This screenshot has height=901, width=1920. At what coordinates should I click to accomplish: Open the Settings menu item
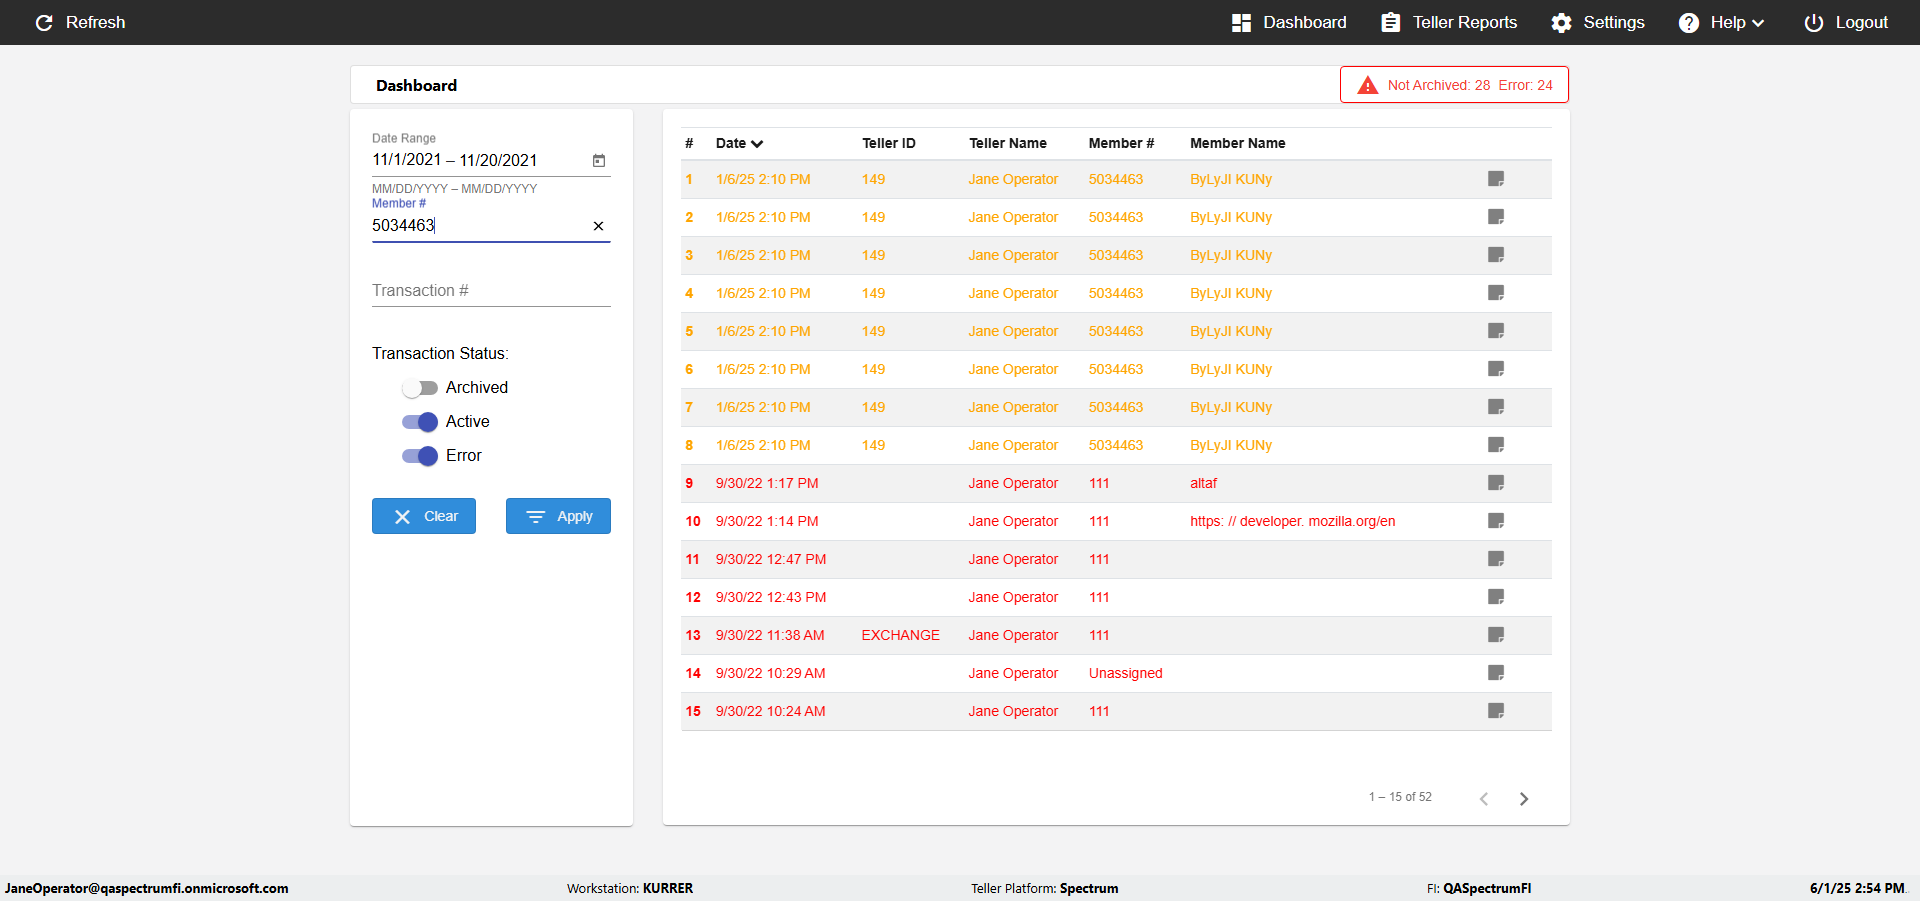coord(1598,22)
